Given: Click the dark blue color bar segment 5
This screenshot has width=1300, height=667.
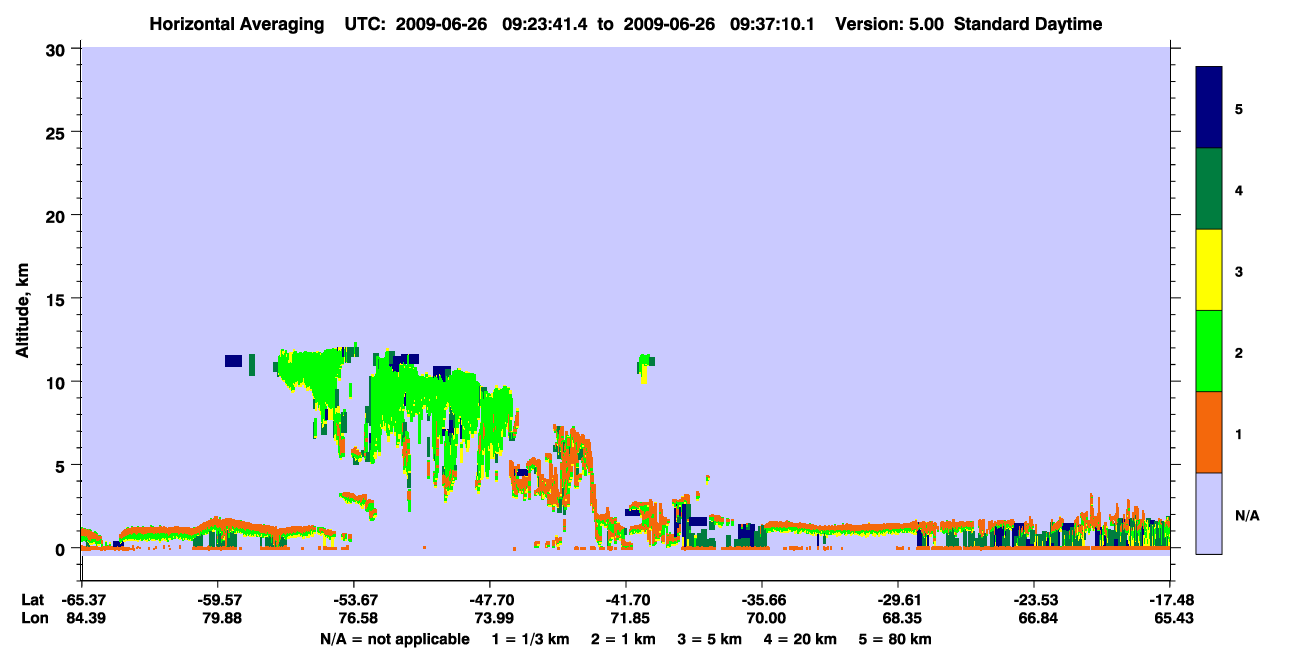Looking at the screenshot, I should click(1209, 108).
